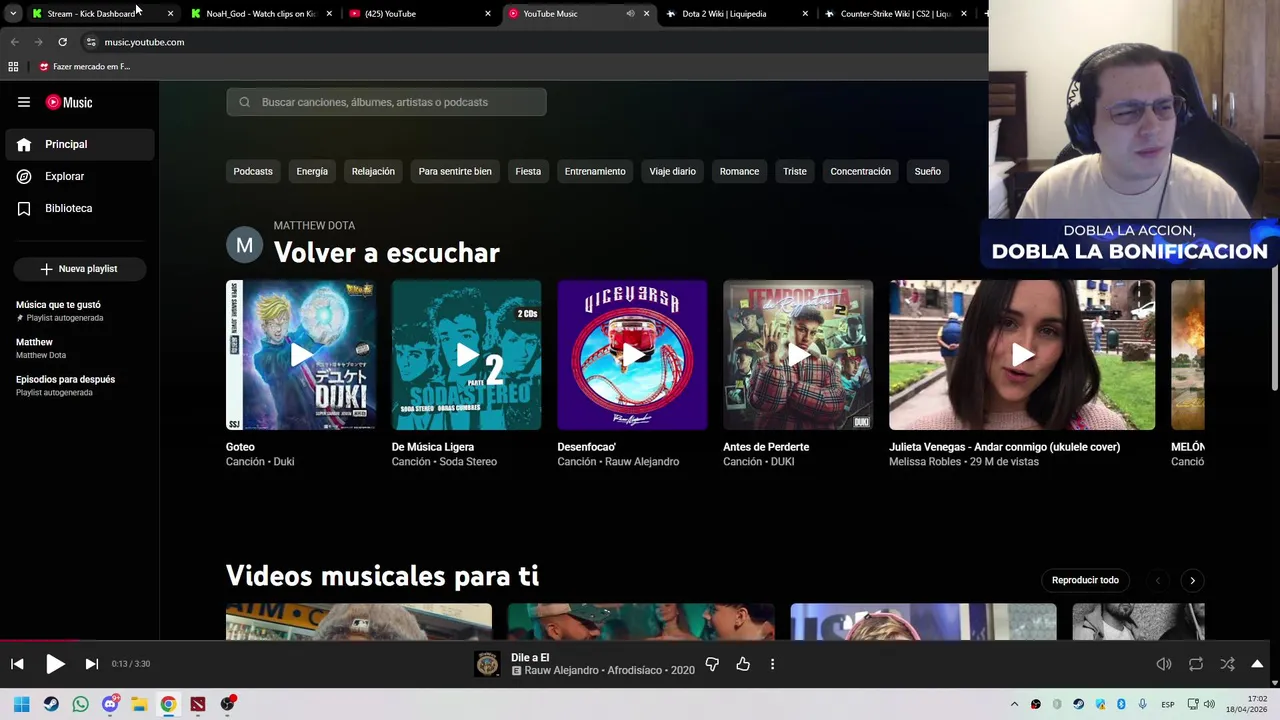Play the Antes de Perderte thumbnail
Image resolution: width=1280 pixels, height=720 pixels.
(x=798, y=355)
